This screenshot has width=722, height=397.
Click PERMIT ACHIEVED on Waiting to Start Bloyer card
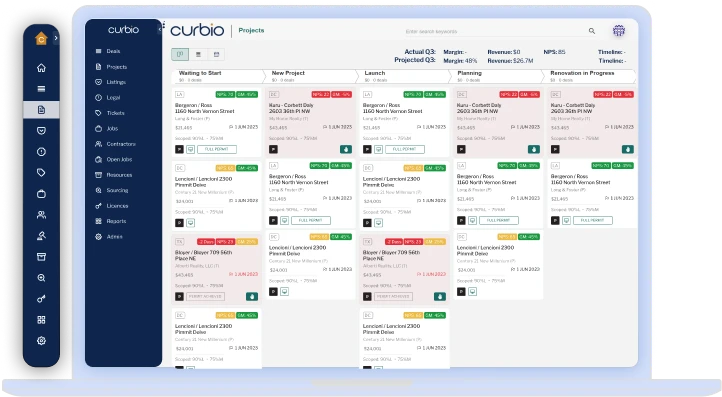[205, 297]
